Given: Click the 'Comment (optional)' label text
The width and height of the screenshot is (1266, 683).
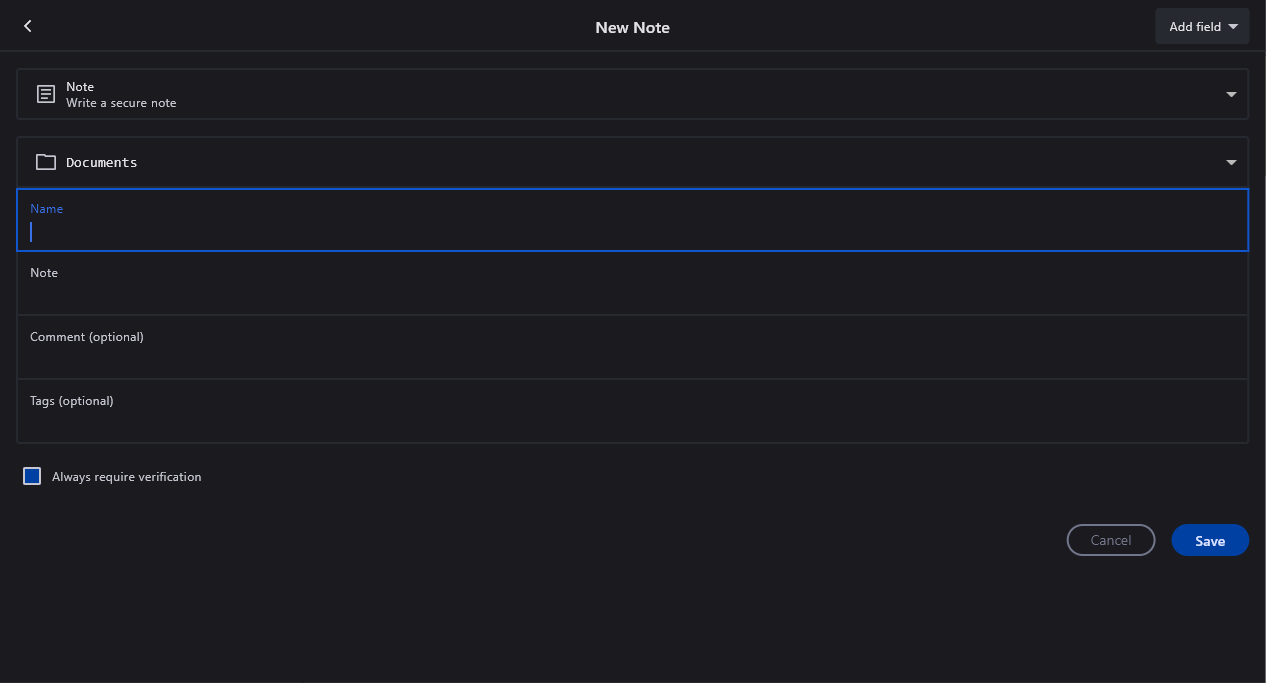Looking at the screenshot, I should coord(87,337).
